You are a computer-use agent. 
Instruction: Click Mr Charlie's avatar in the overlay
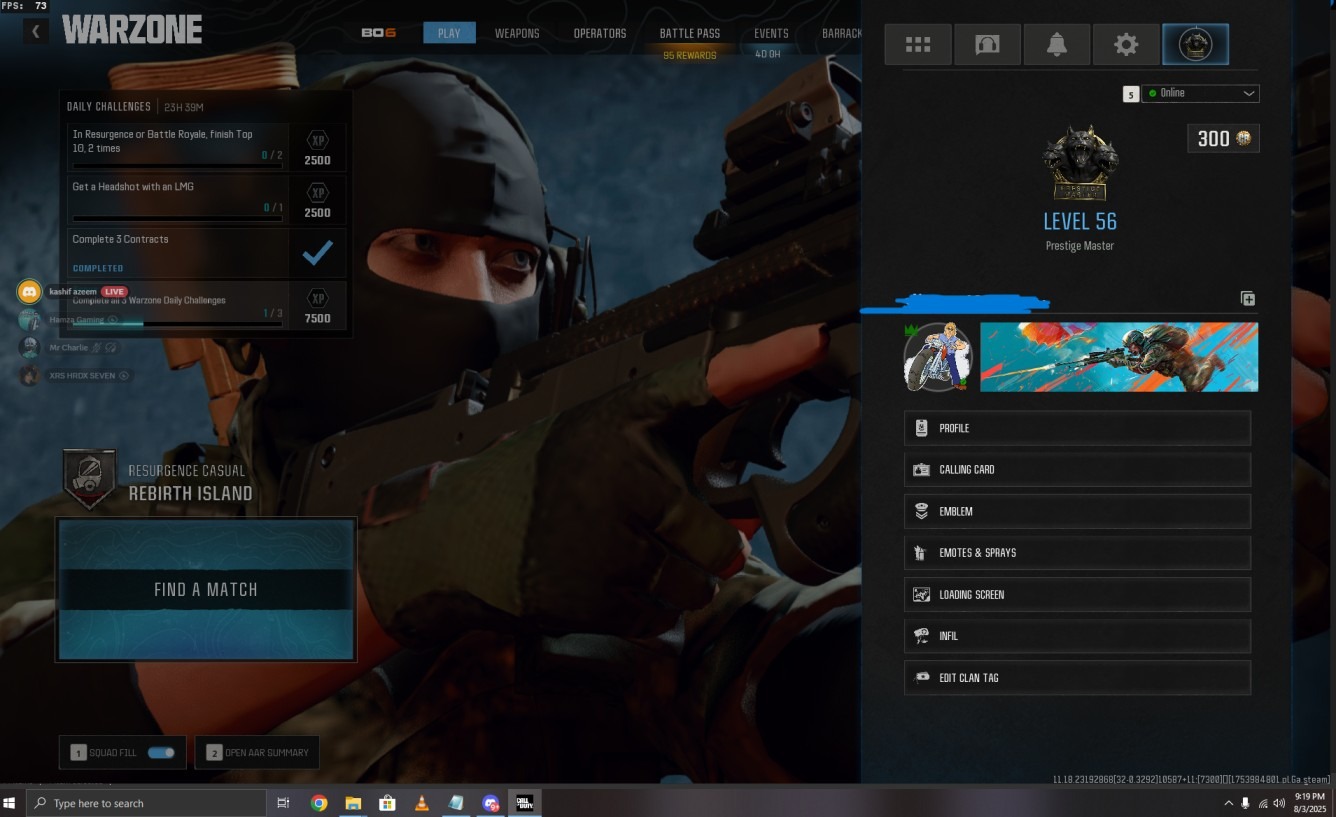point(30,347)
